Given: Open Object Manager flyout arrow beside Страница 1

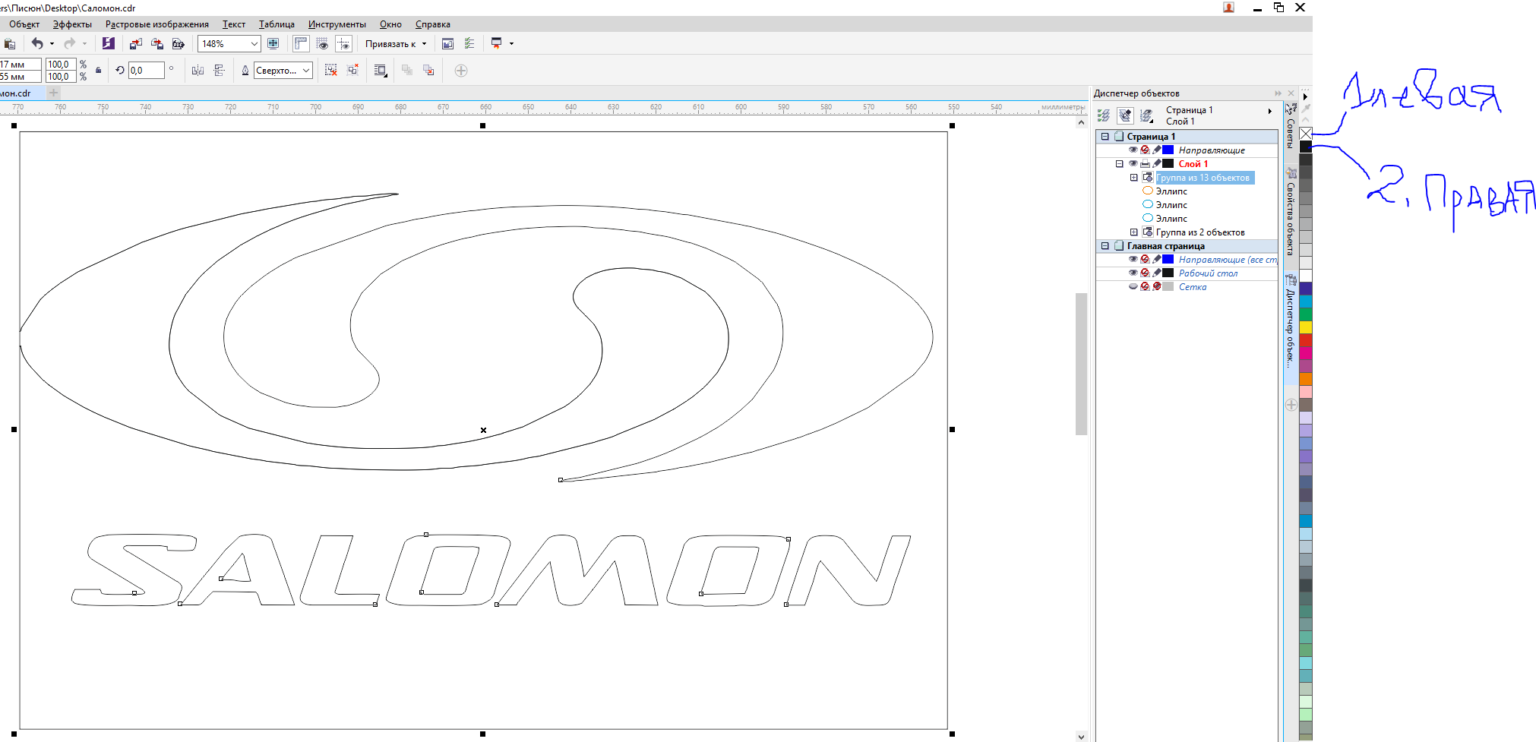Looking at the screenshot, I should tap(1271, 111).
